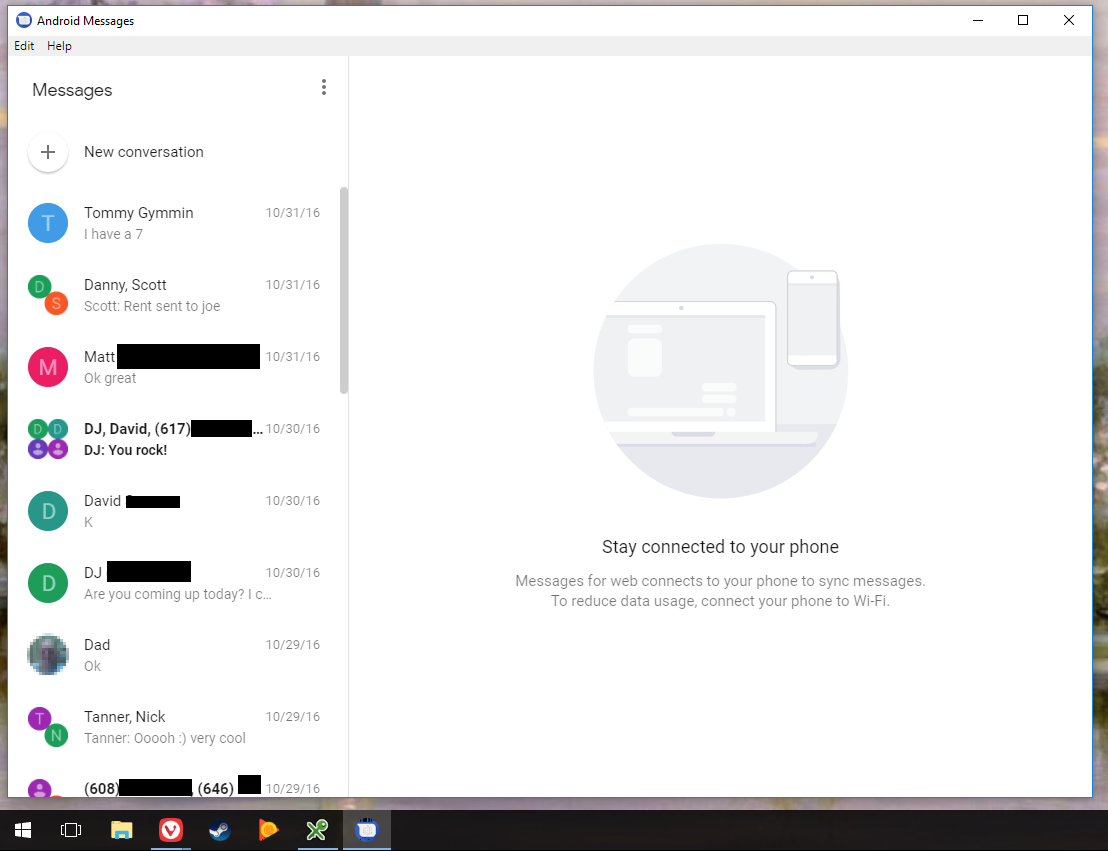This screenshot has width=1108, height=851.
Task: Click Tommy Gymmin's blue T avatar
Action: [48, 223]
